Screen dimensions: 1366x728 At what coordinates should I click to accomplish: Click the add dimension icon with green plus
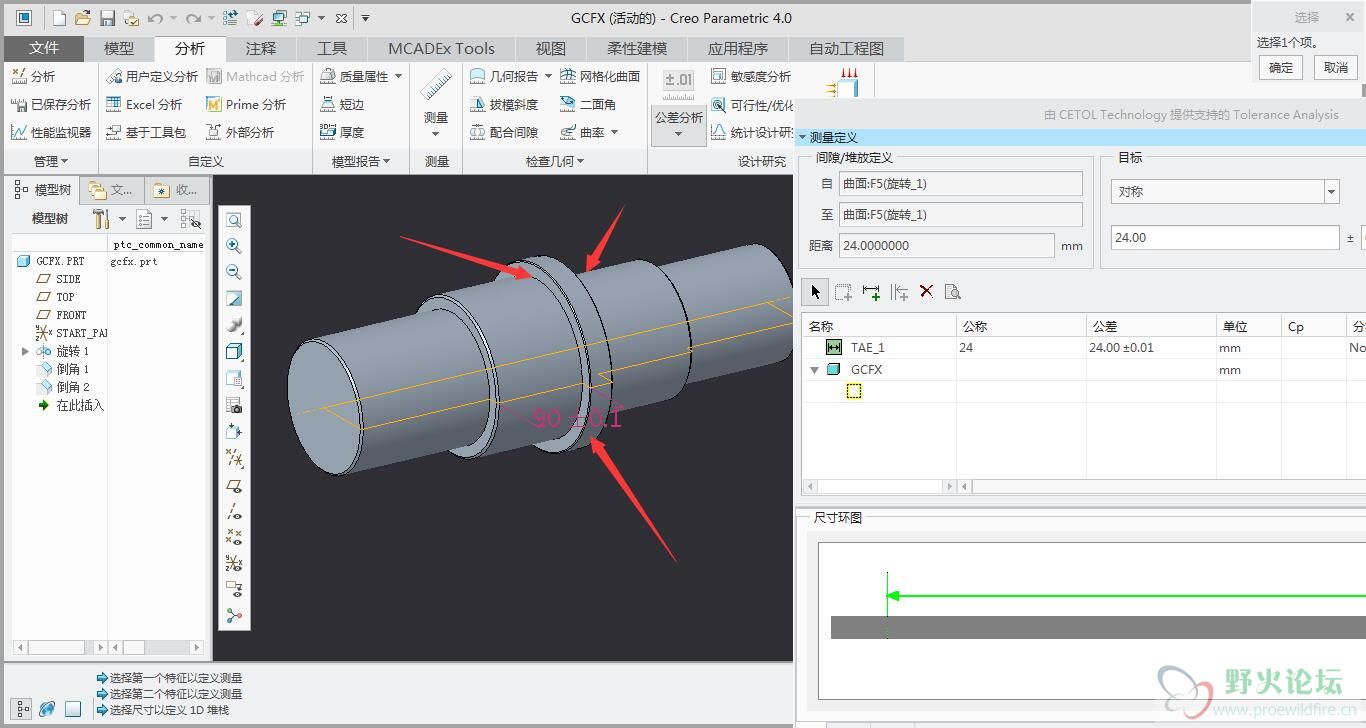(871, 291)
